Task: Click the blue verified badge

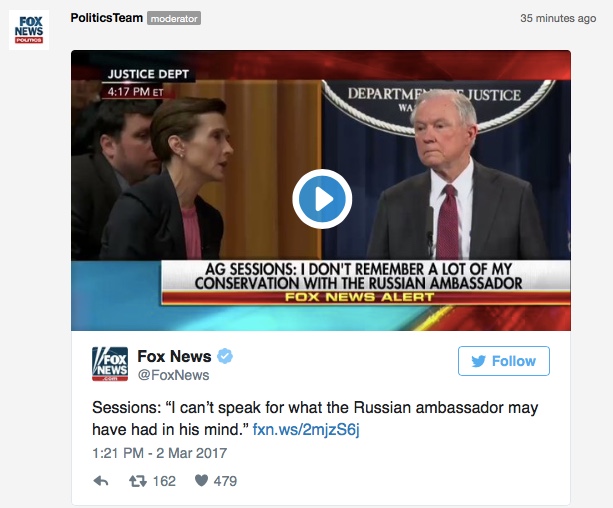Action: [x=225, y=356]
